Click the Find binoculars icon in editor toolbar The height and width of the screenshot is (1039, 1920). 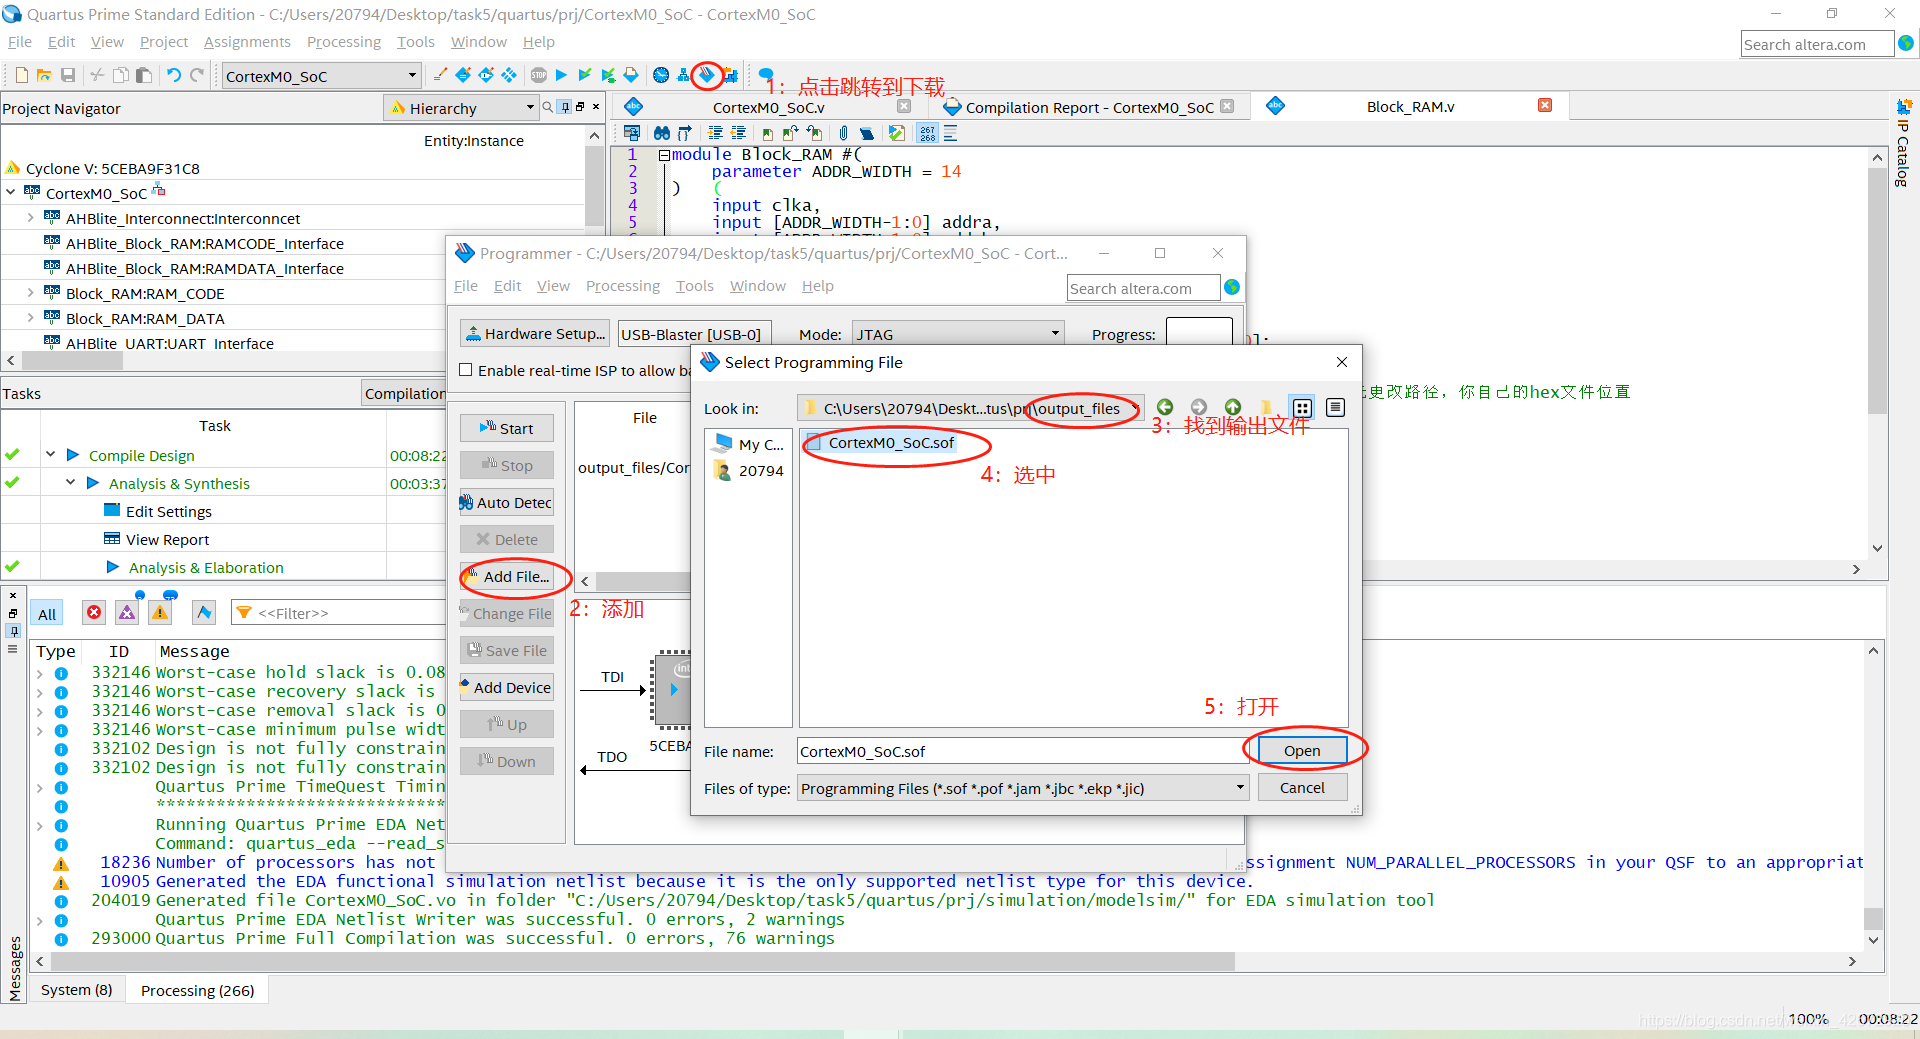point(662,133)
